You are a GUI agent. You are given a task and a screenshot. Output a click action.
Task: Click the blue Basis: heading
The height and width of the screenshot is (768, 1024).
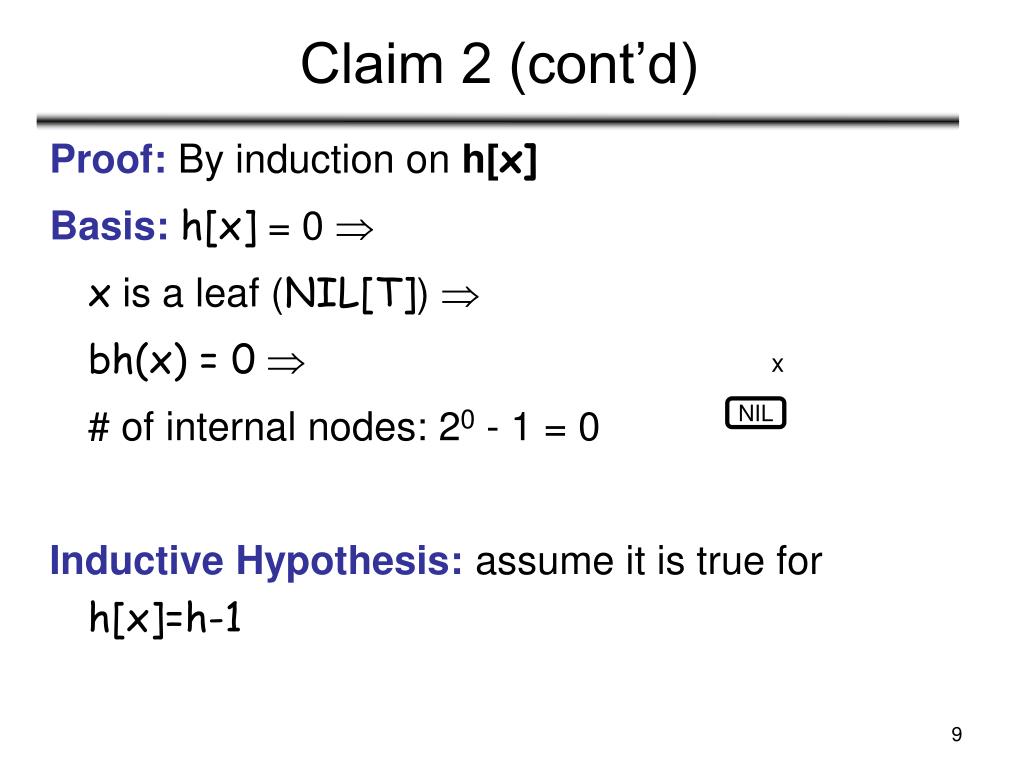click(x=110, y=226)
